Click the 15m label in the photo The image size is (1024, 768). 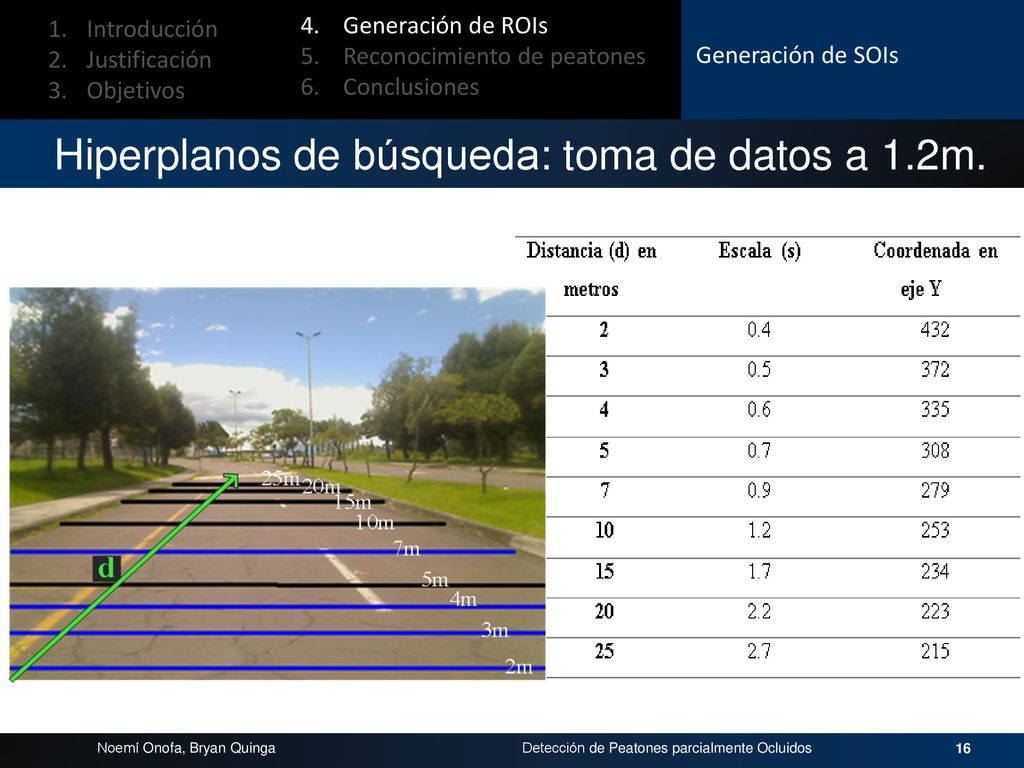tap(353, 502)
